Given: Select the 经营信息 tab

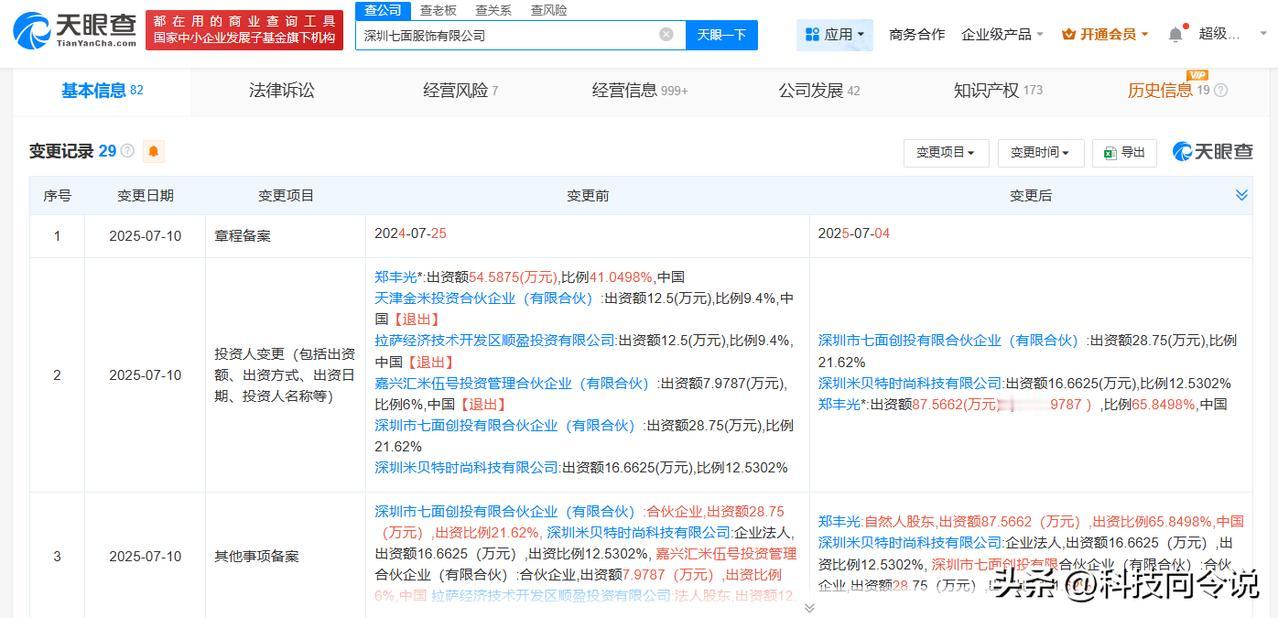Looking at the screenshot, I should (x=640, y=91).
